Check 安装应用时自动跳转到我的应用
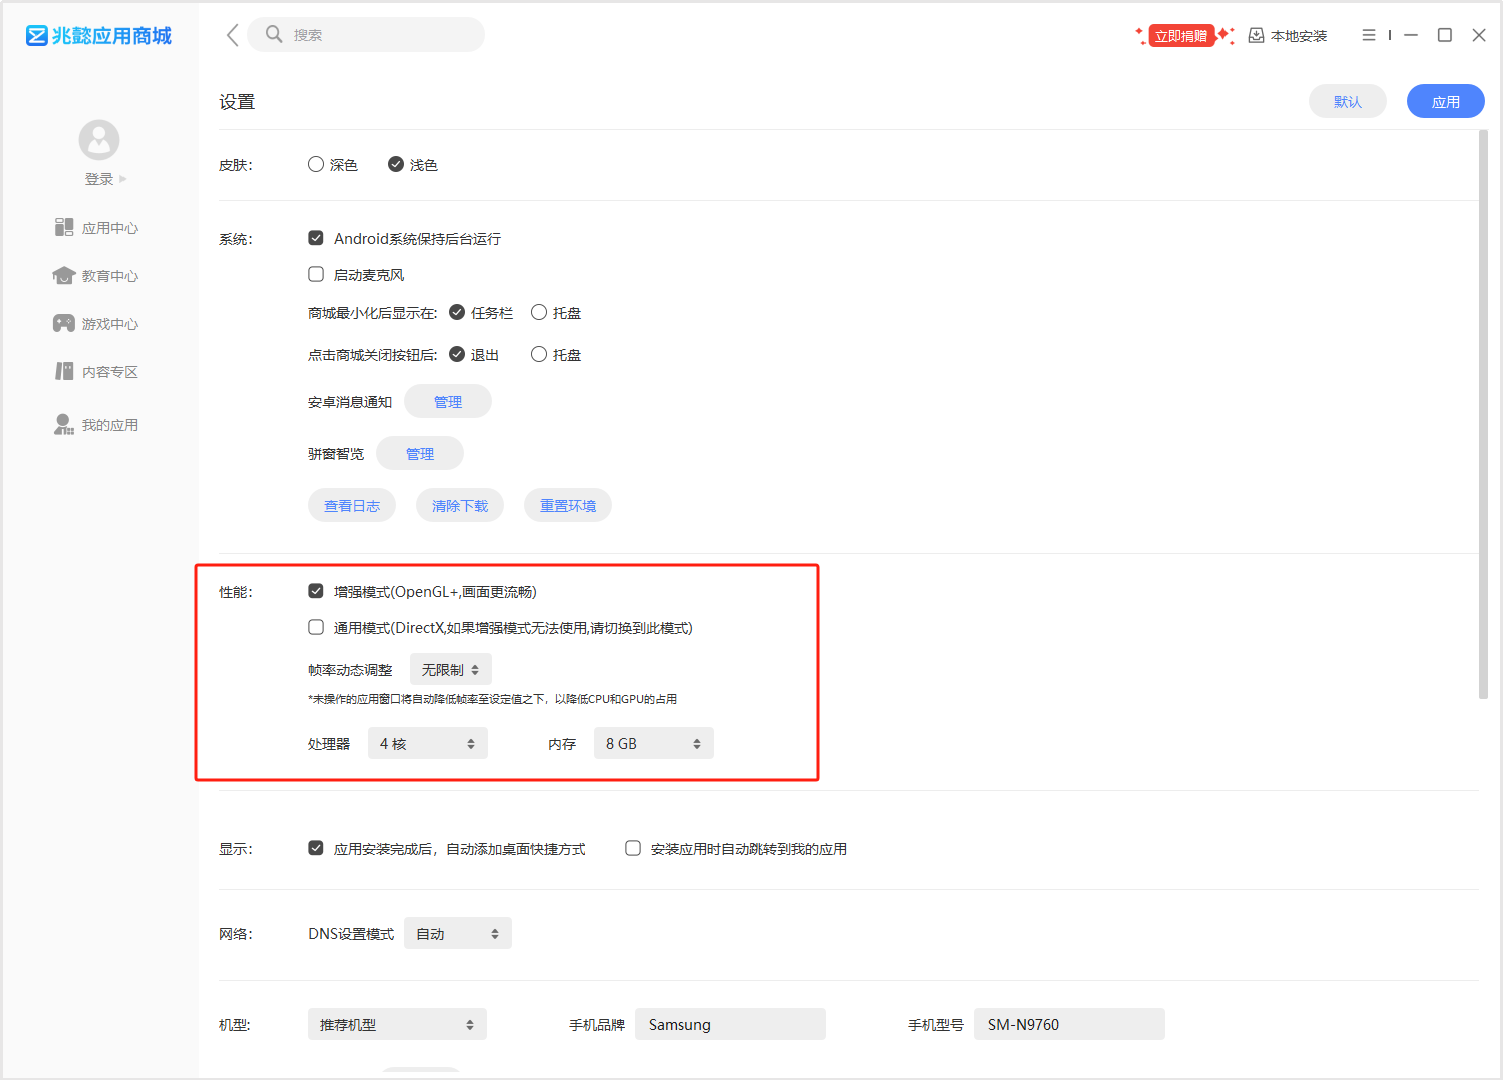 pyautogui.click(x=633, y=849)
